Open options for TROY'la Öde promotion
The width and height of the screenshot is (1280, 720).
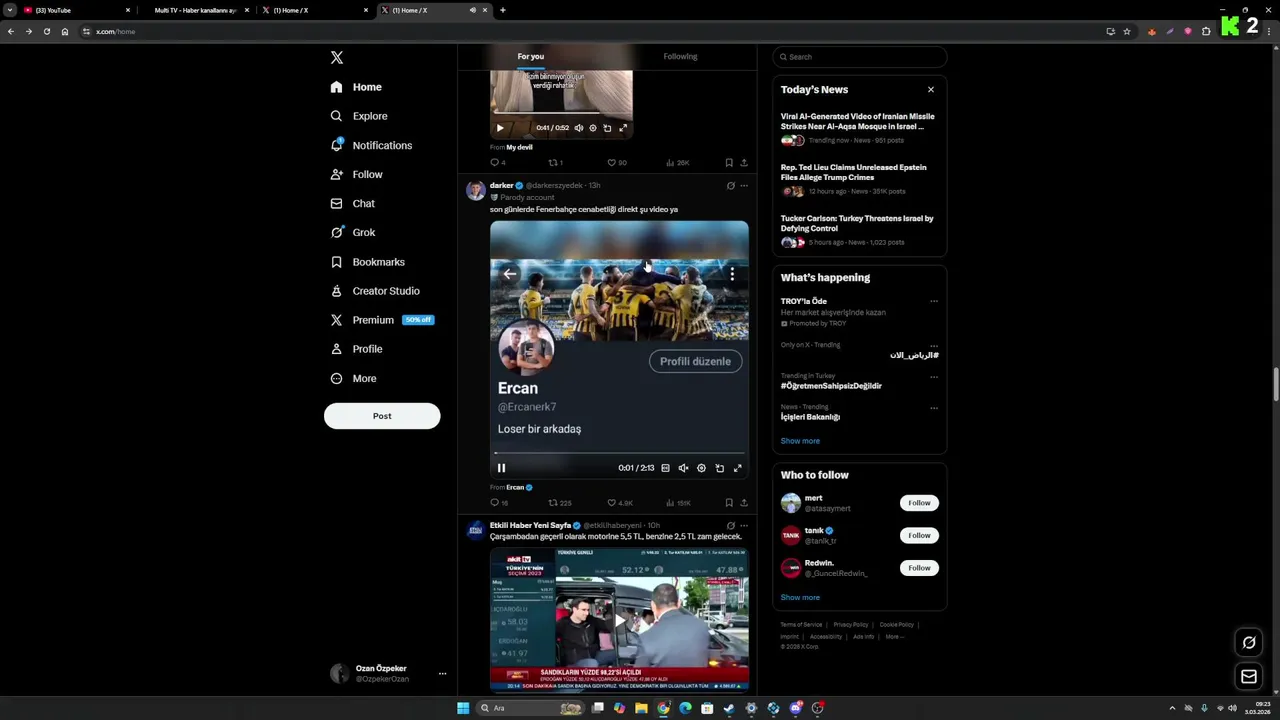point(934,301)
